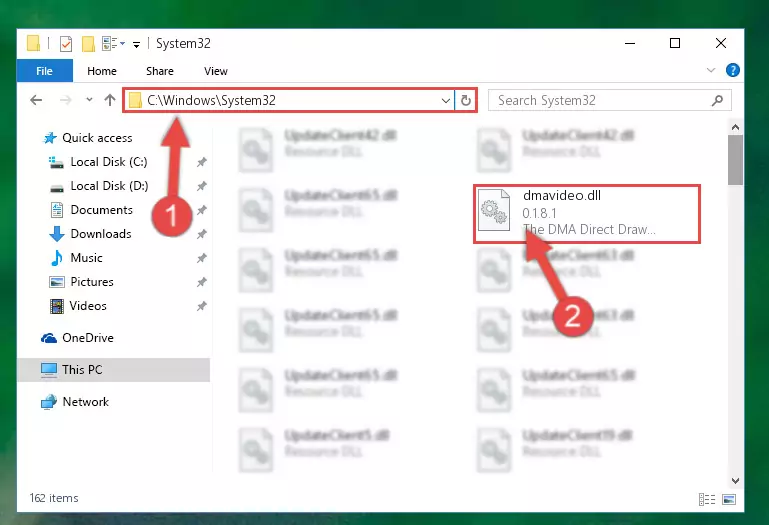Click the pin icon beside Local Disk (C:)
This screenshot has height=525, width=769.
tap(202, 162)
